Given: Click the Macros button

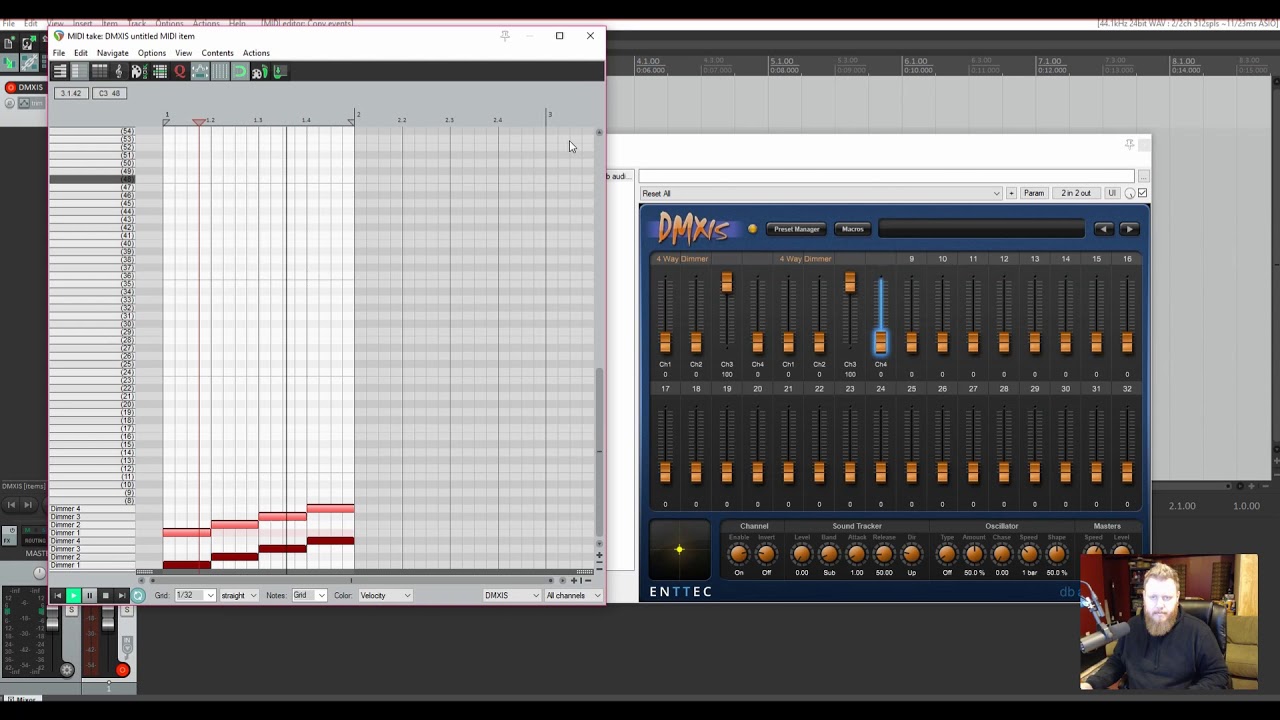Looking at the screenshot, I should 853,229.
